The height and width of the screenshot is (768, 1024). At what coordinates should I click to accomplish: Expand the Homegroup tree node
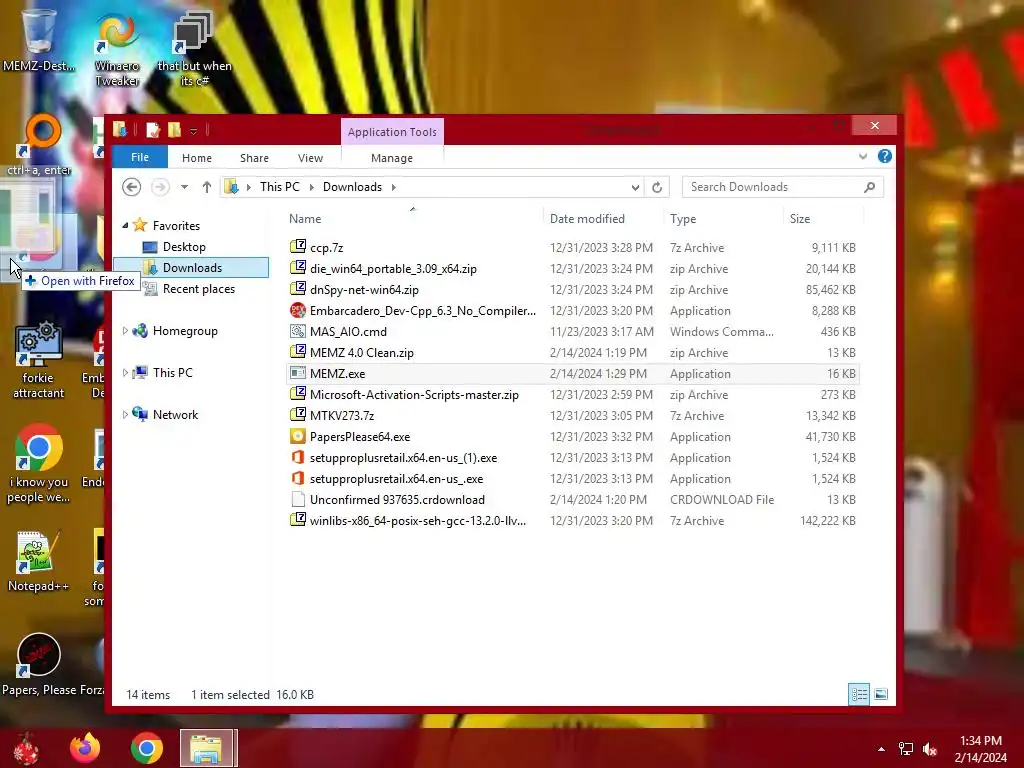125,331
